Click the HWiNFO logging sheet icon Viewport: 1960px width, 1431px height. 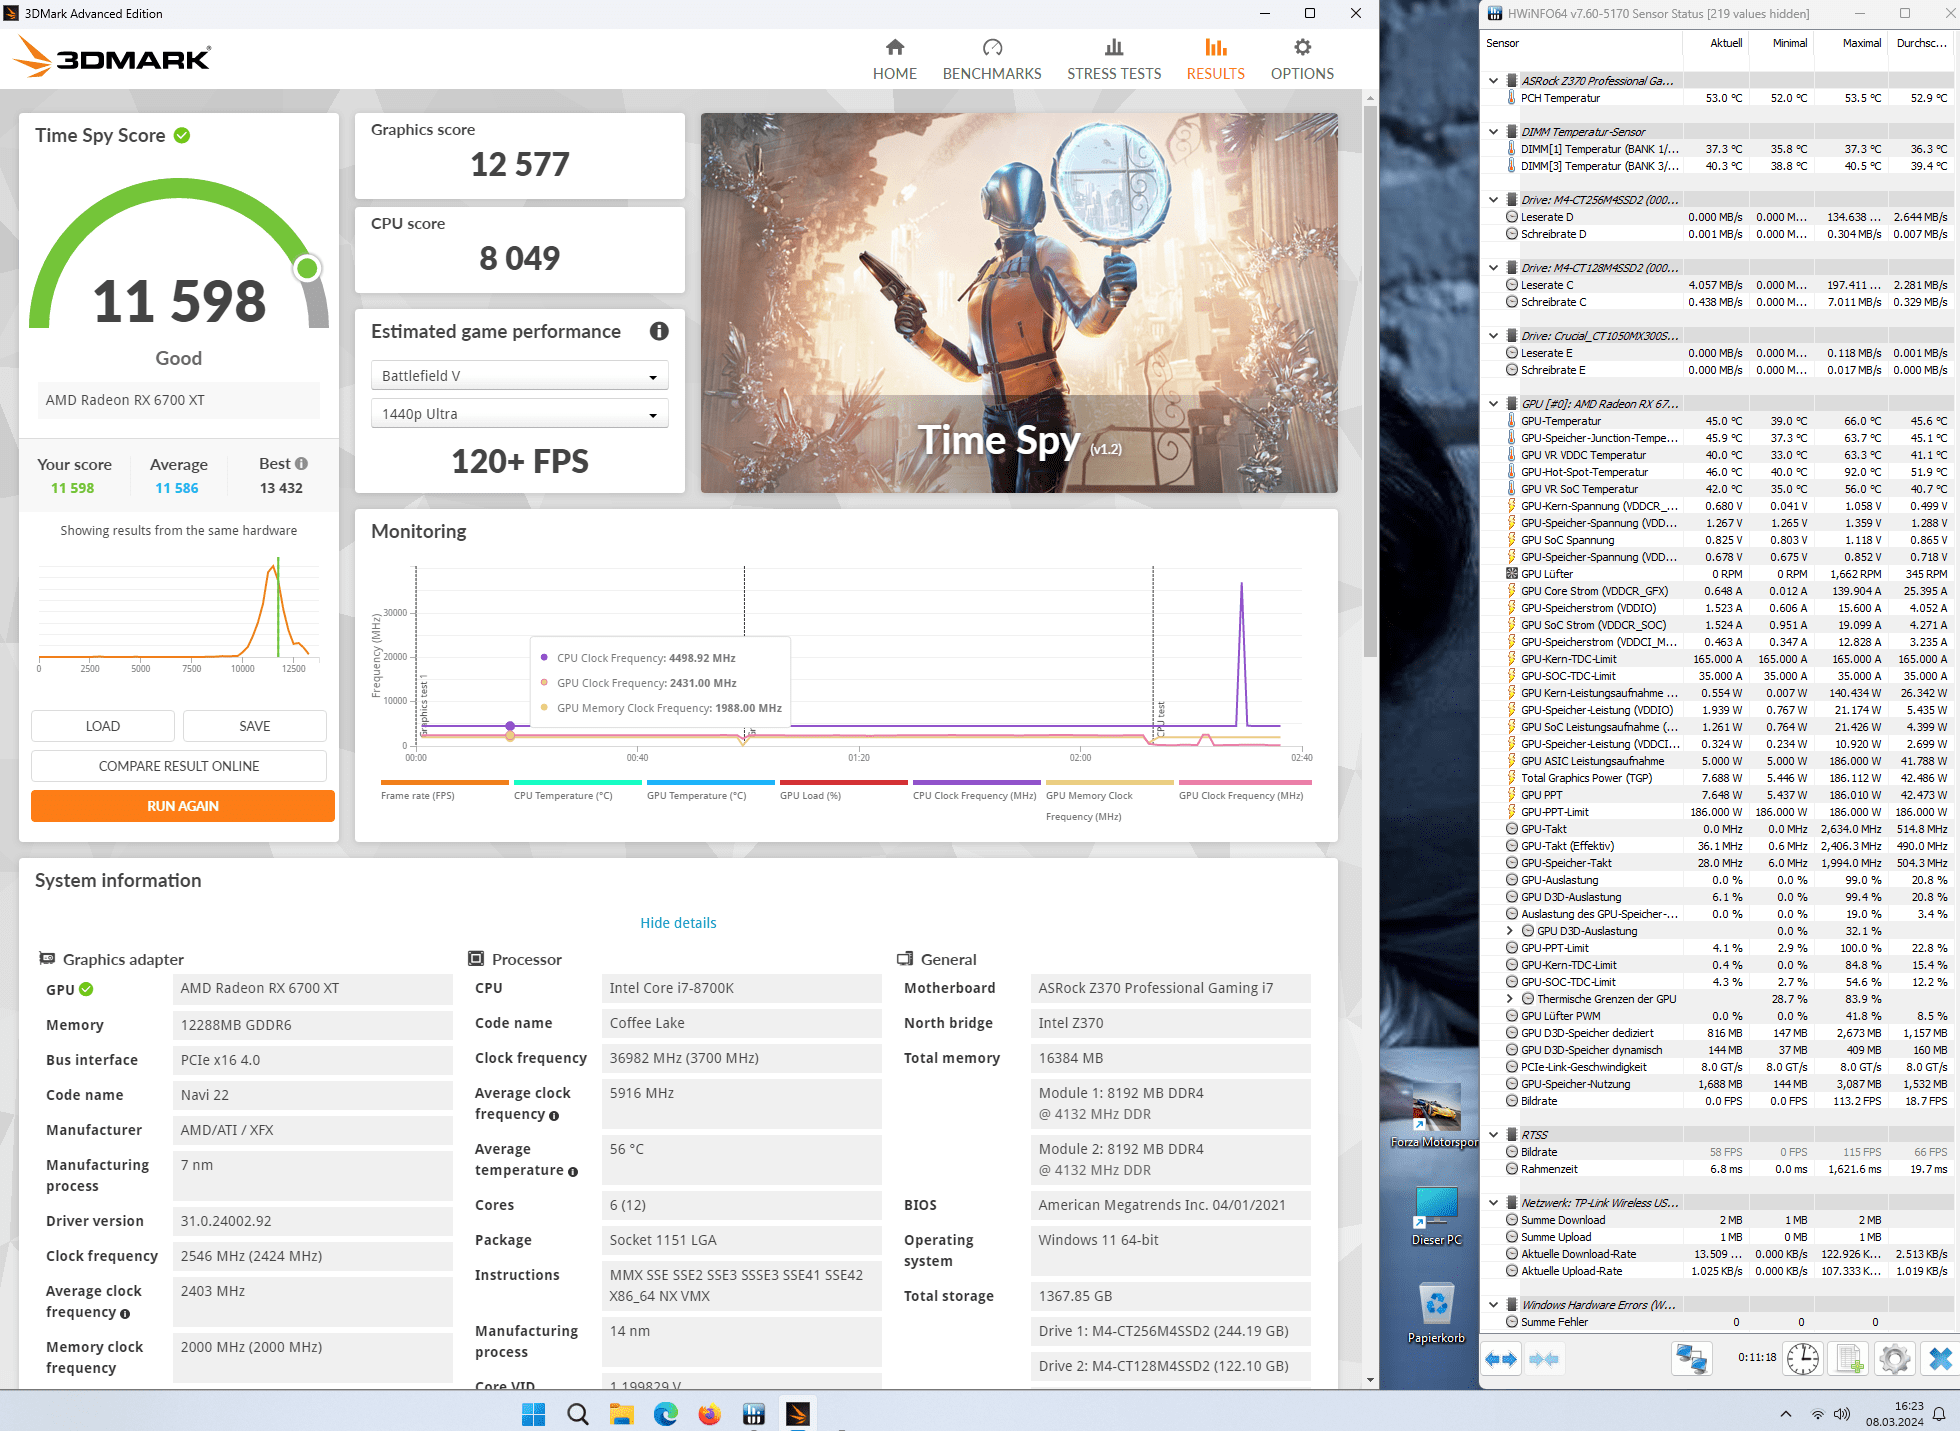1849,1359
